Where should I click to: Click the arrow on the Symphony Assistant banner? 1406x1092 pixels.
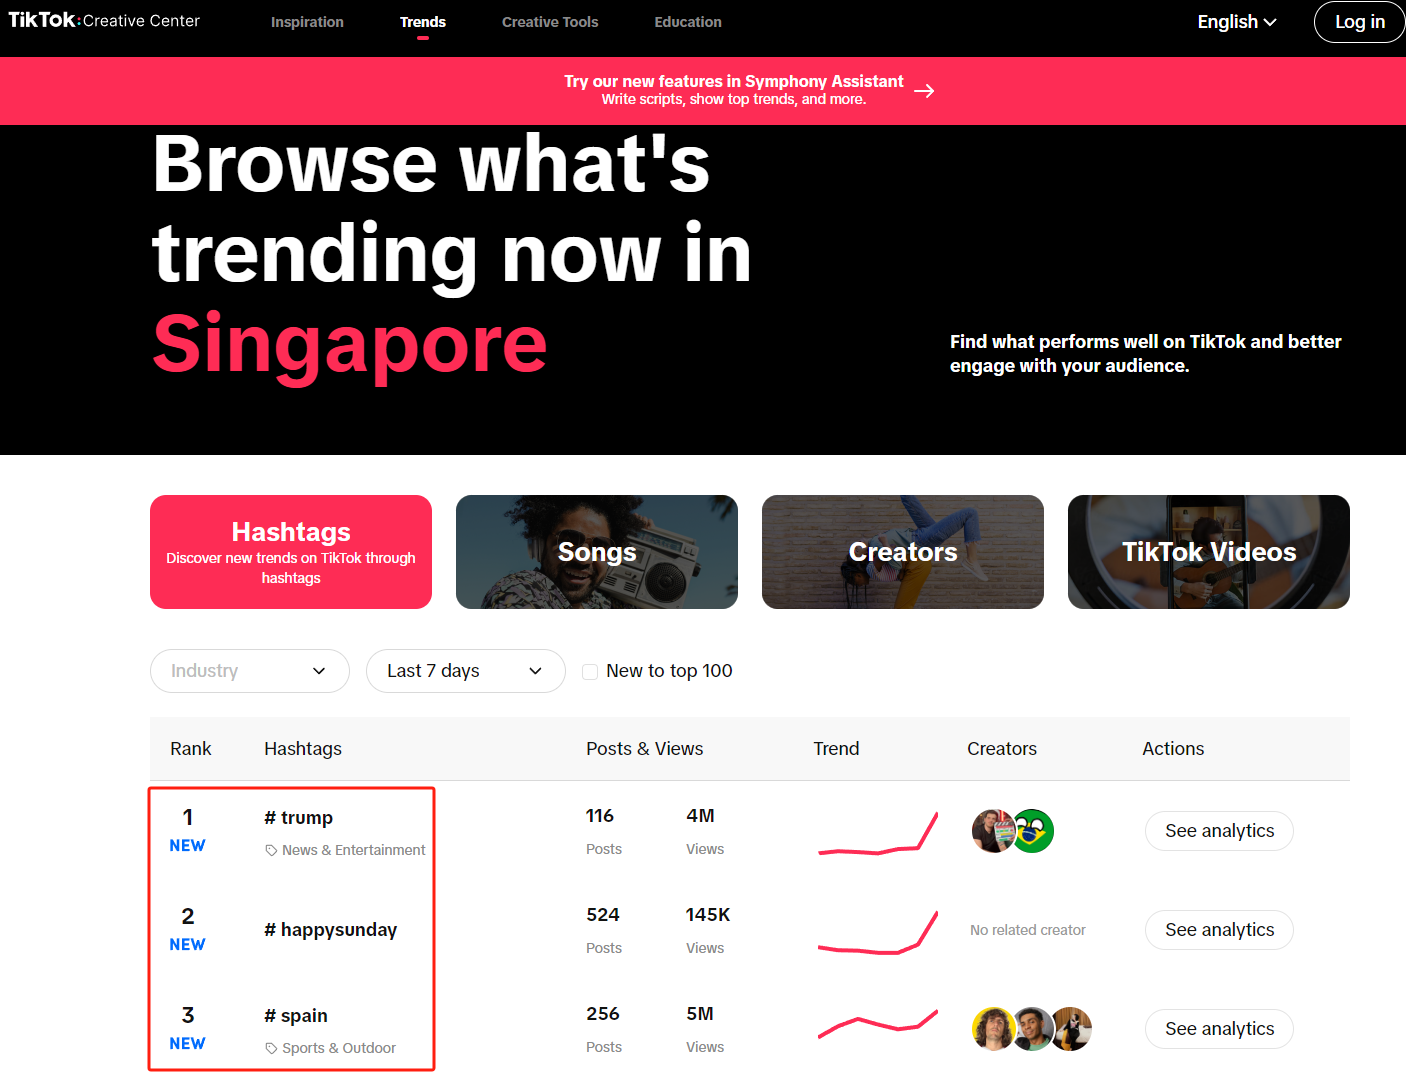coord(924,91)
